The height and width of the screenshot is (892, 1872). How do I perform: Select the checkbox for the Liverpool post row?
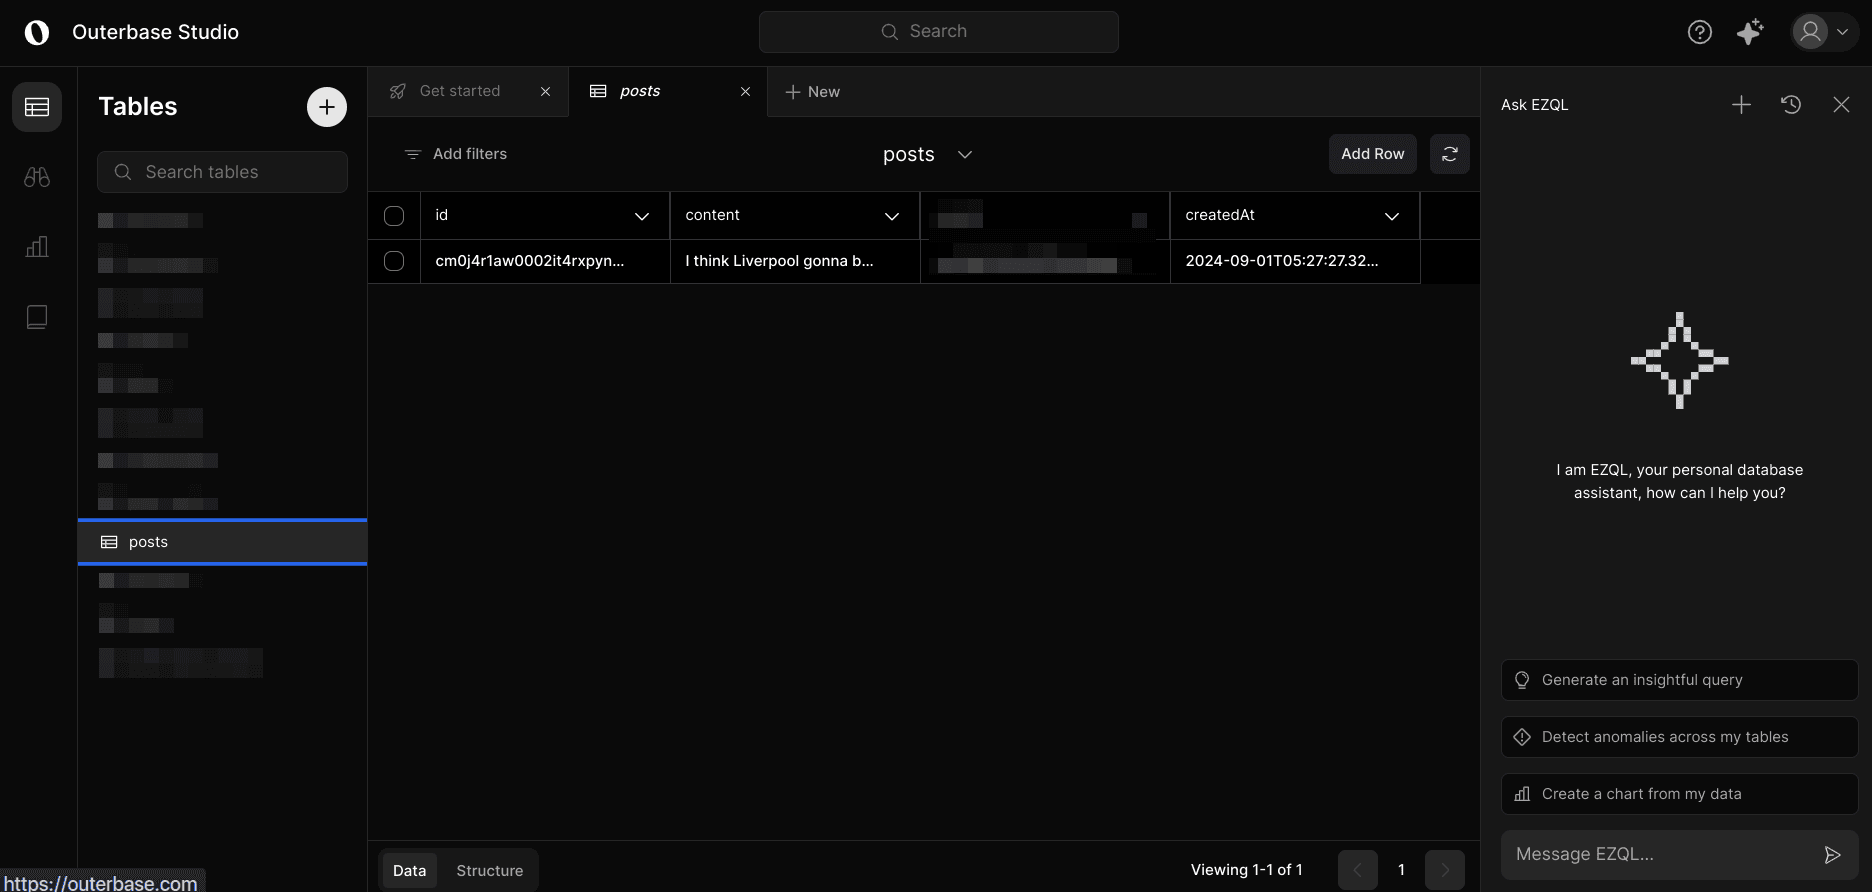click(394, 261)
